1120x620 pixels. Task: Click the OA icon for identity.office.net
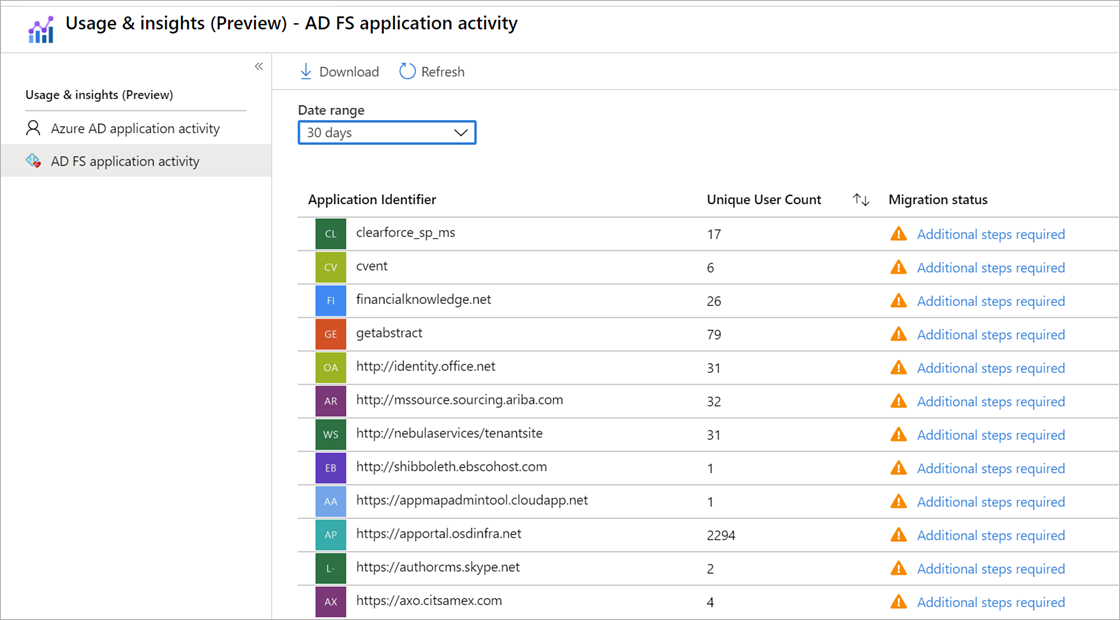pyautogui.click(x=331, y=368)
